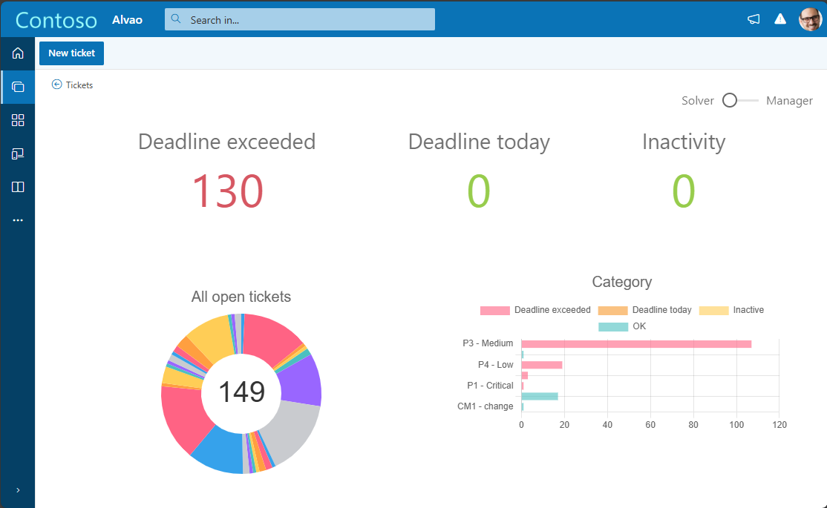Click the megaphone announcements icon

(x=754, y=19)
